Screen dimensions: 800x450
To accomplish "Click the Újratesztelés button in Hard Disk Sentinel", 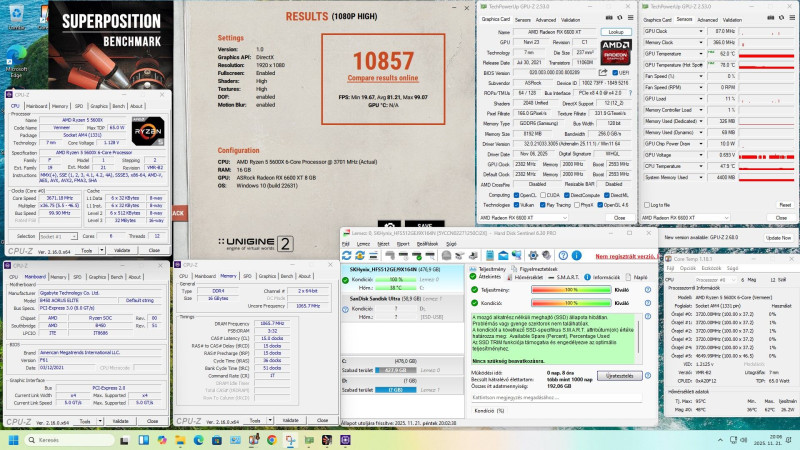I will [x=619, y=376].
